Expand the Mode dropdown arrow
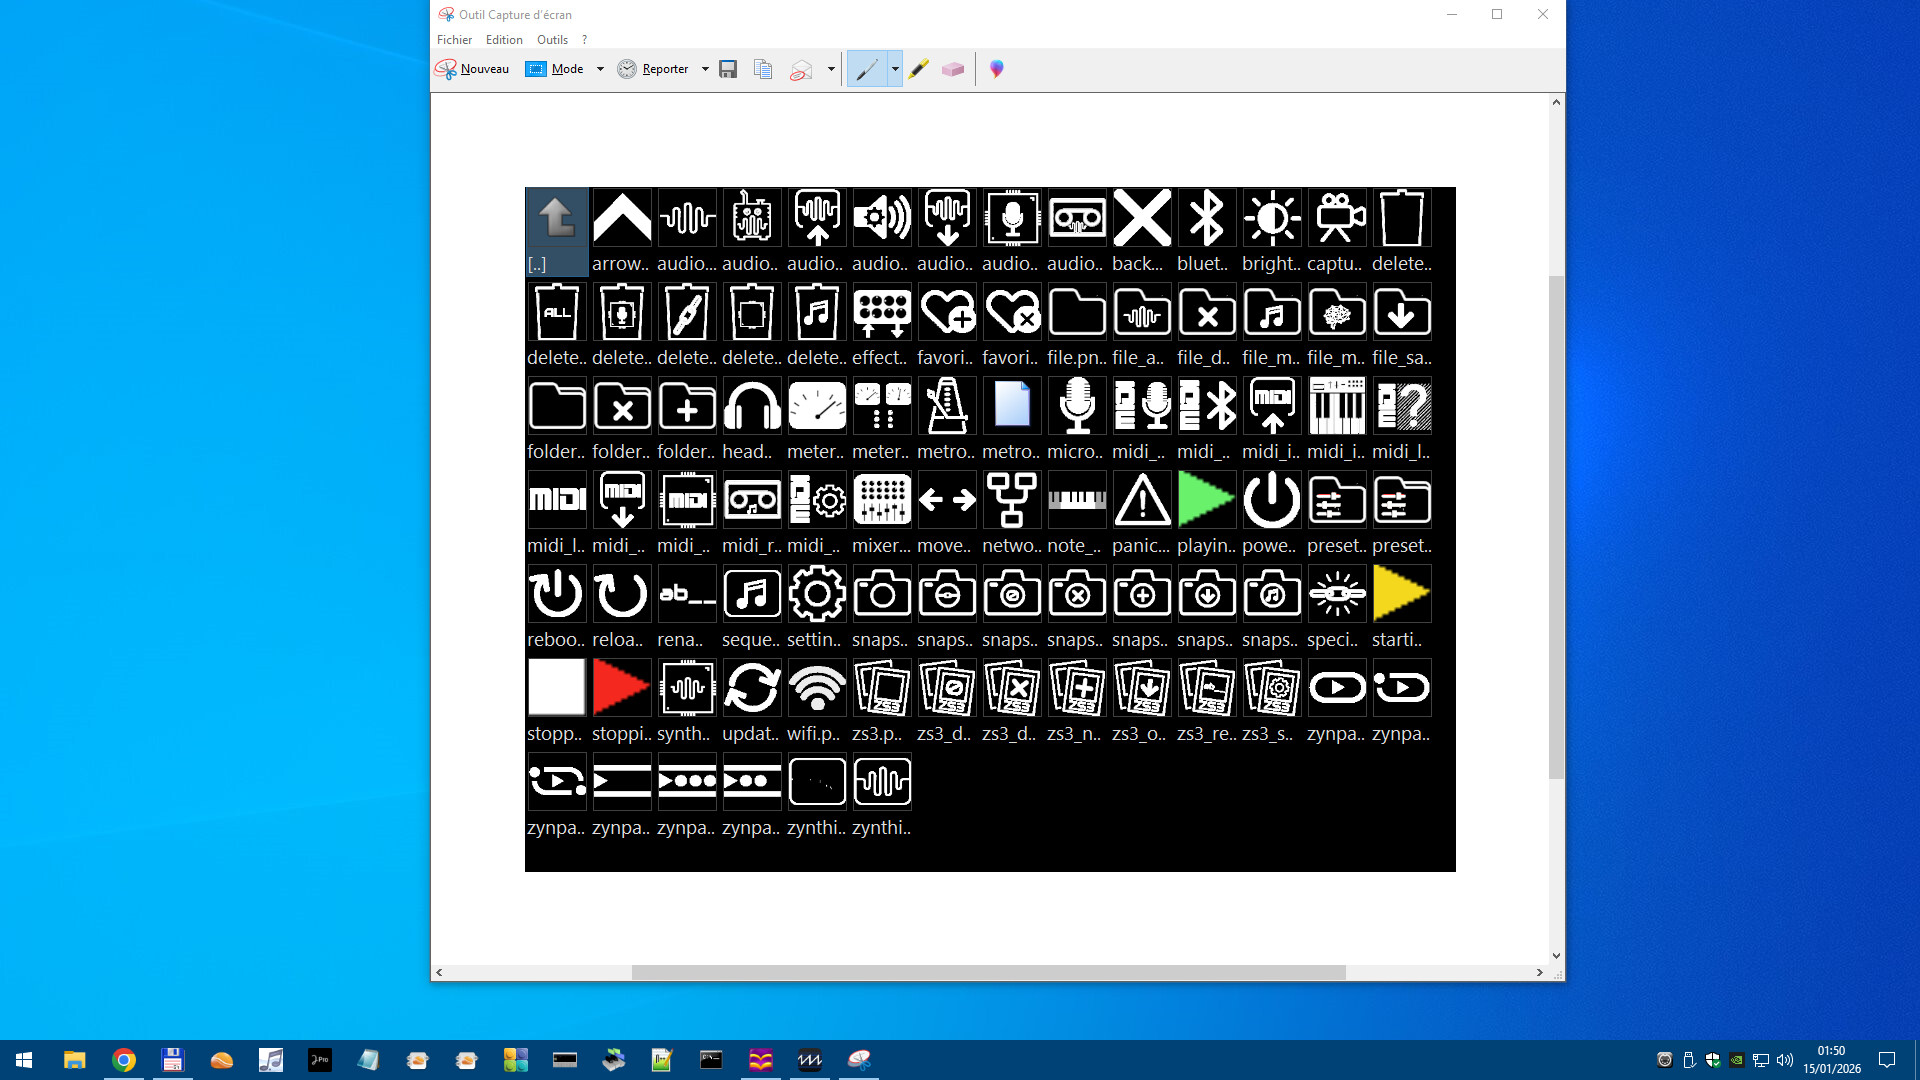The image size is (1920, 1080). [600, 69]
